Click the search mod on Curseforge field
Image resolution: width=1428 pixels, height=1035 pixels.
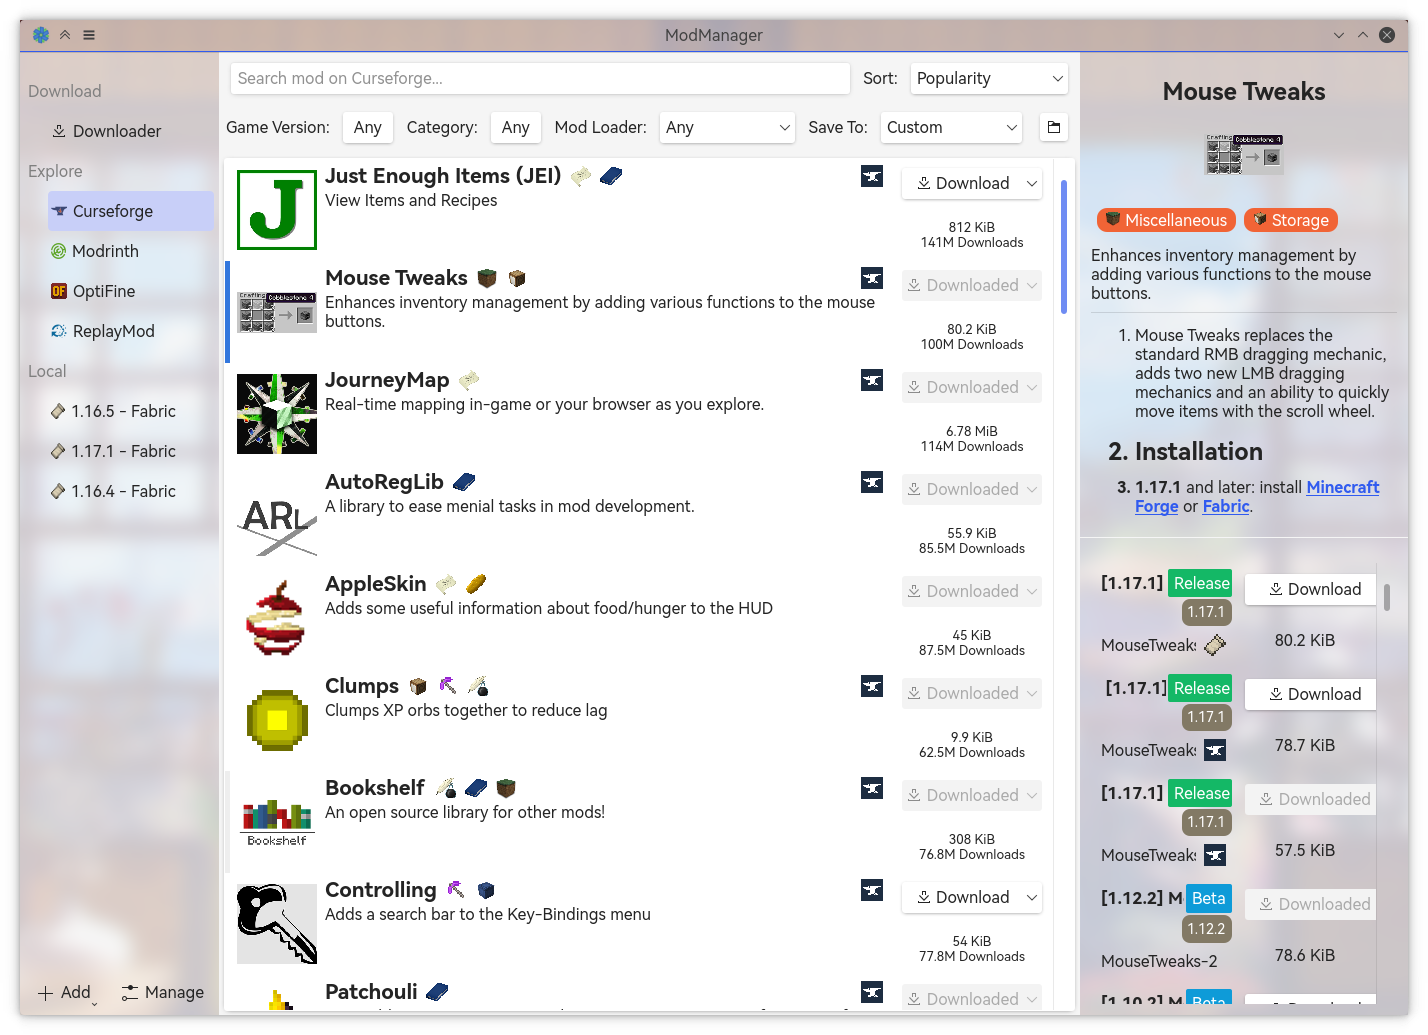[x=540, y=78]
